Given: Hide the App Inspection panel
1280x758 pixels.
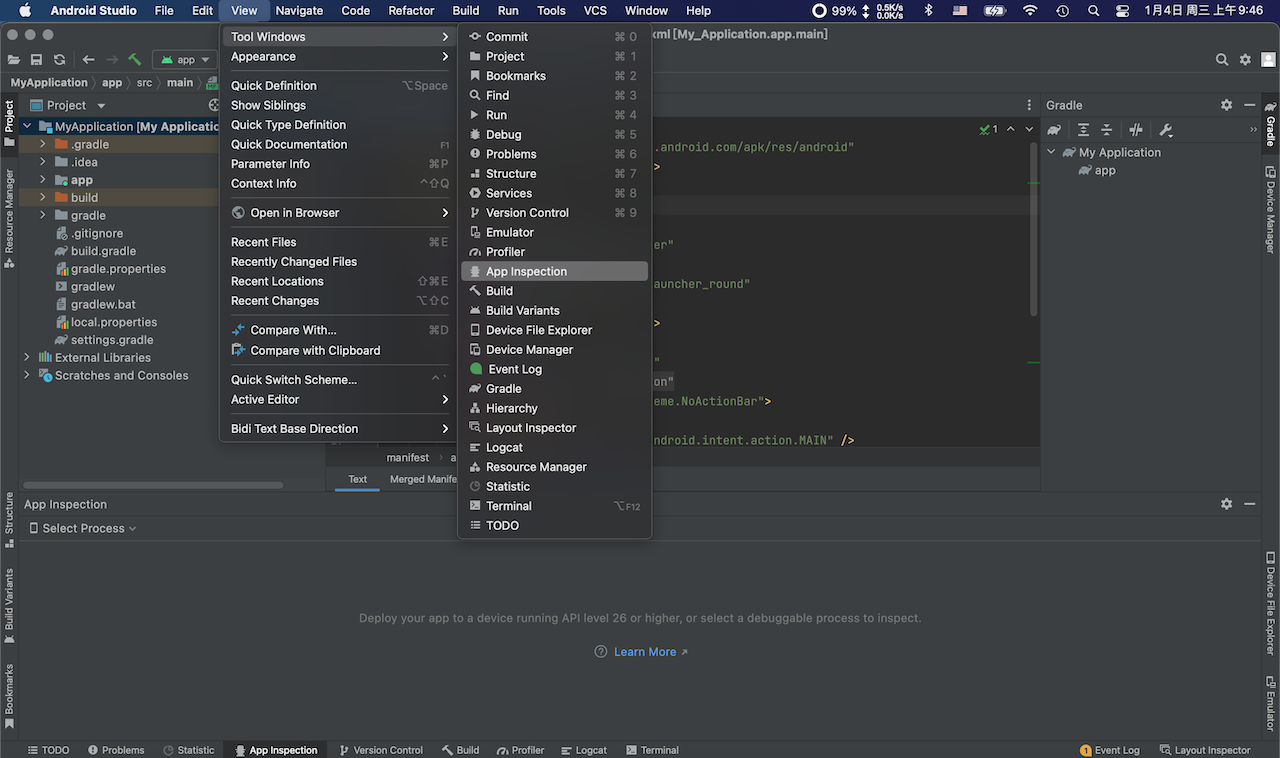Looking at the screenshot, I should (x=1250, y=505).
